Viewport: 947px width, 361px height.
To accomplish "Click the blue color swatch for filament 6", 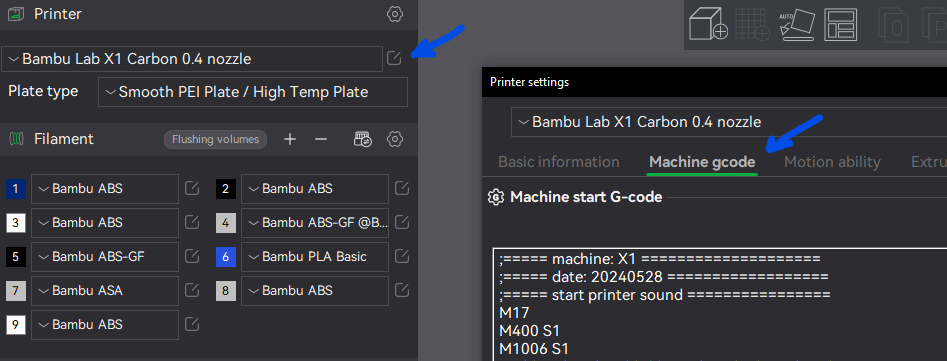I will 226,257.
